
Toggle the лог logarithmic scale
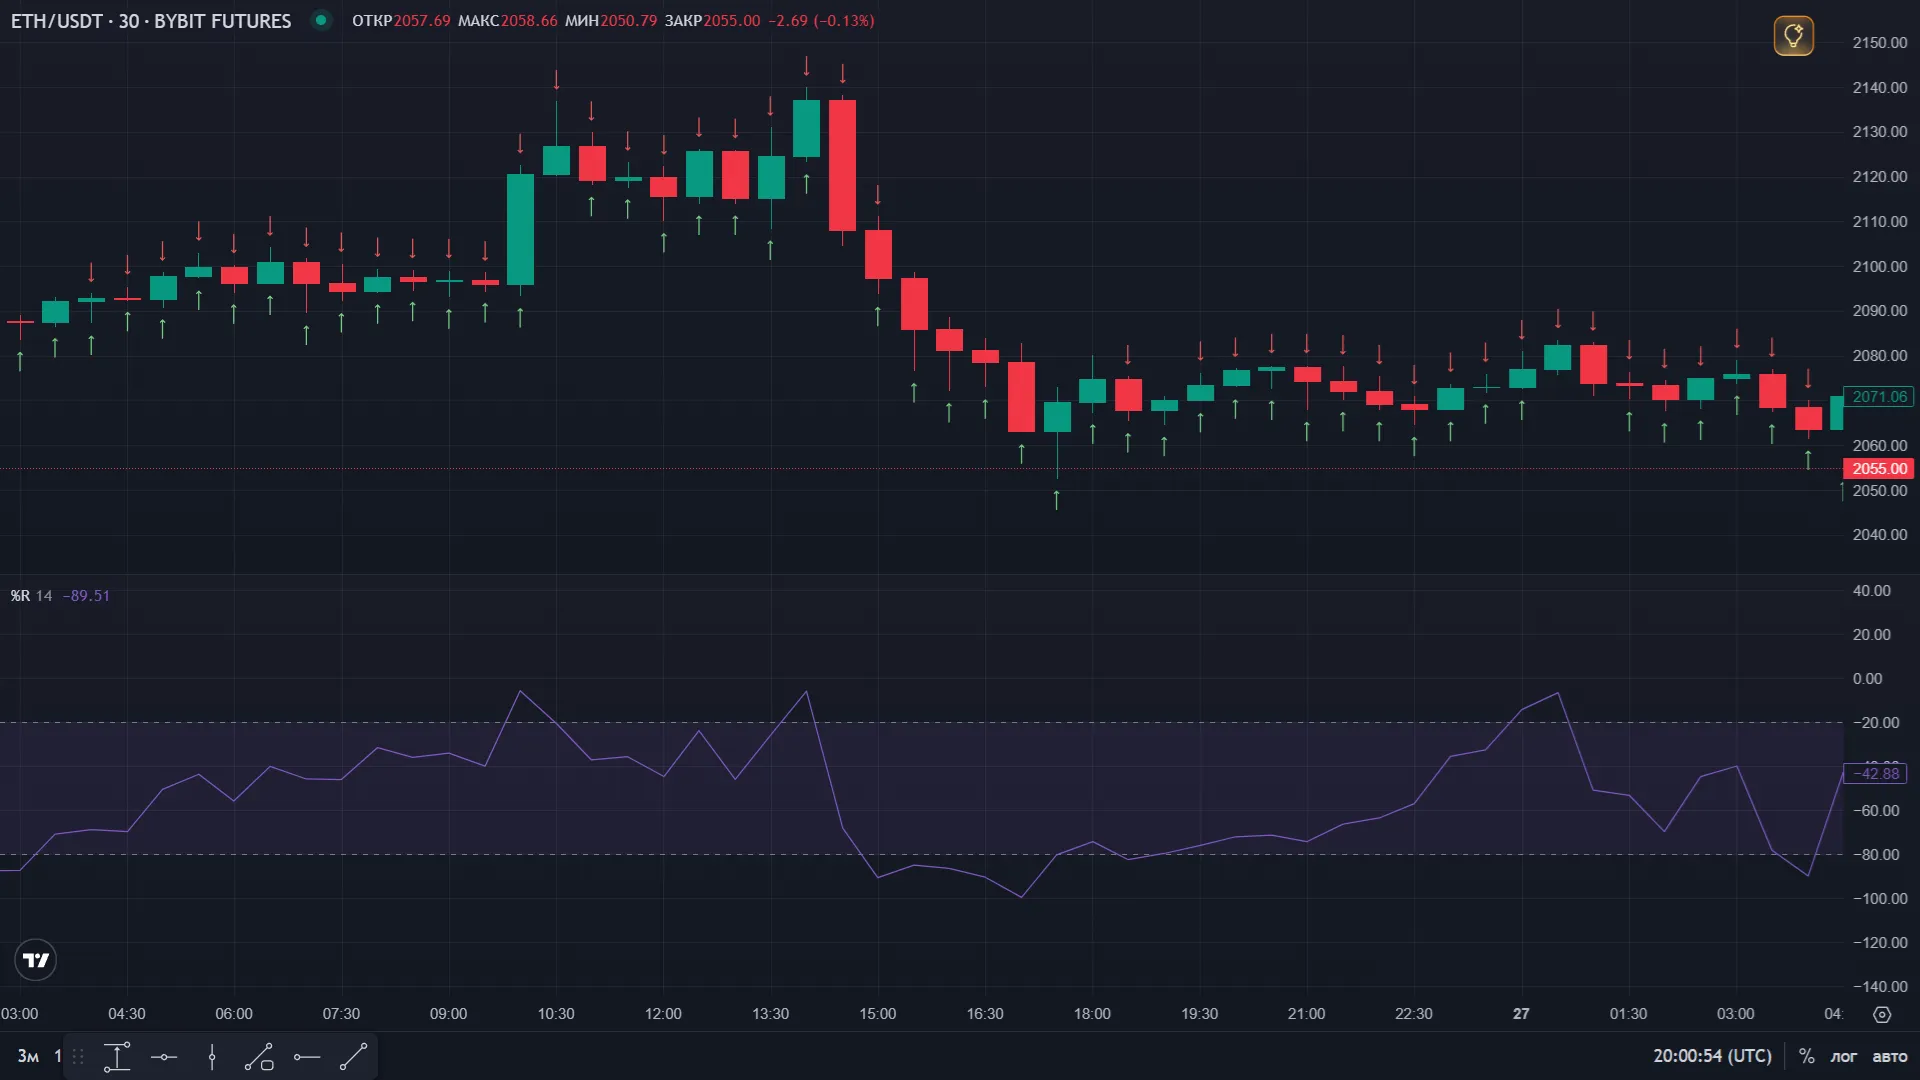[1843, 1056]
